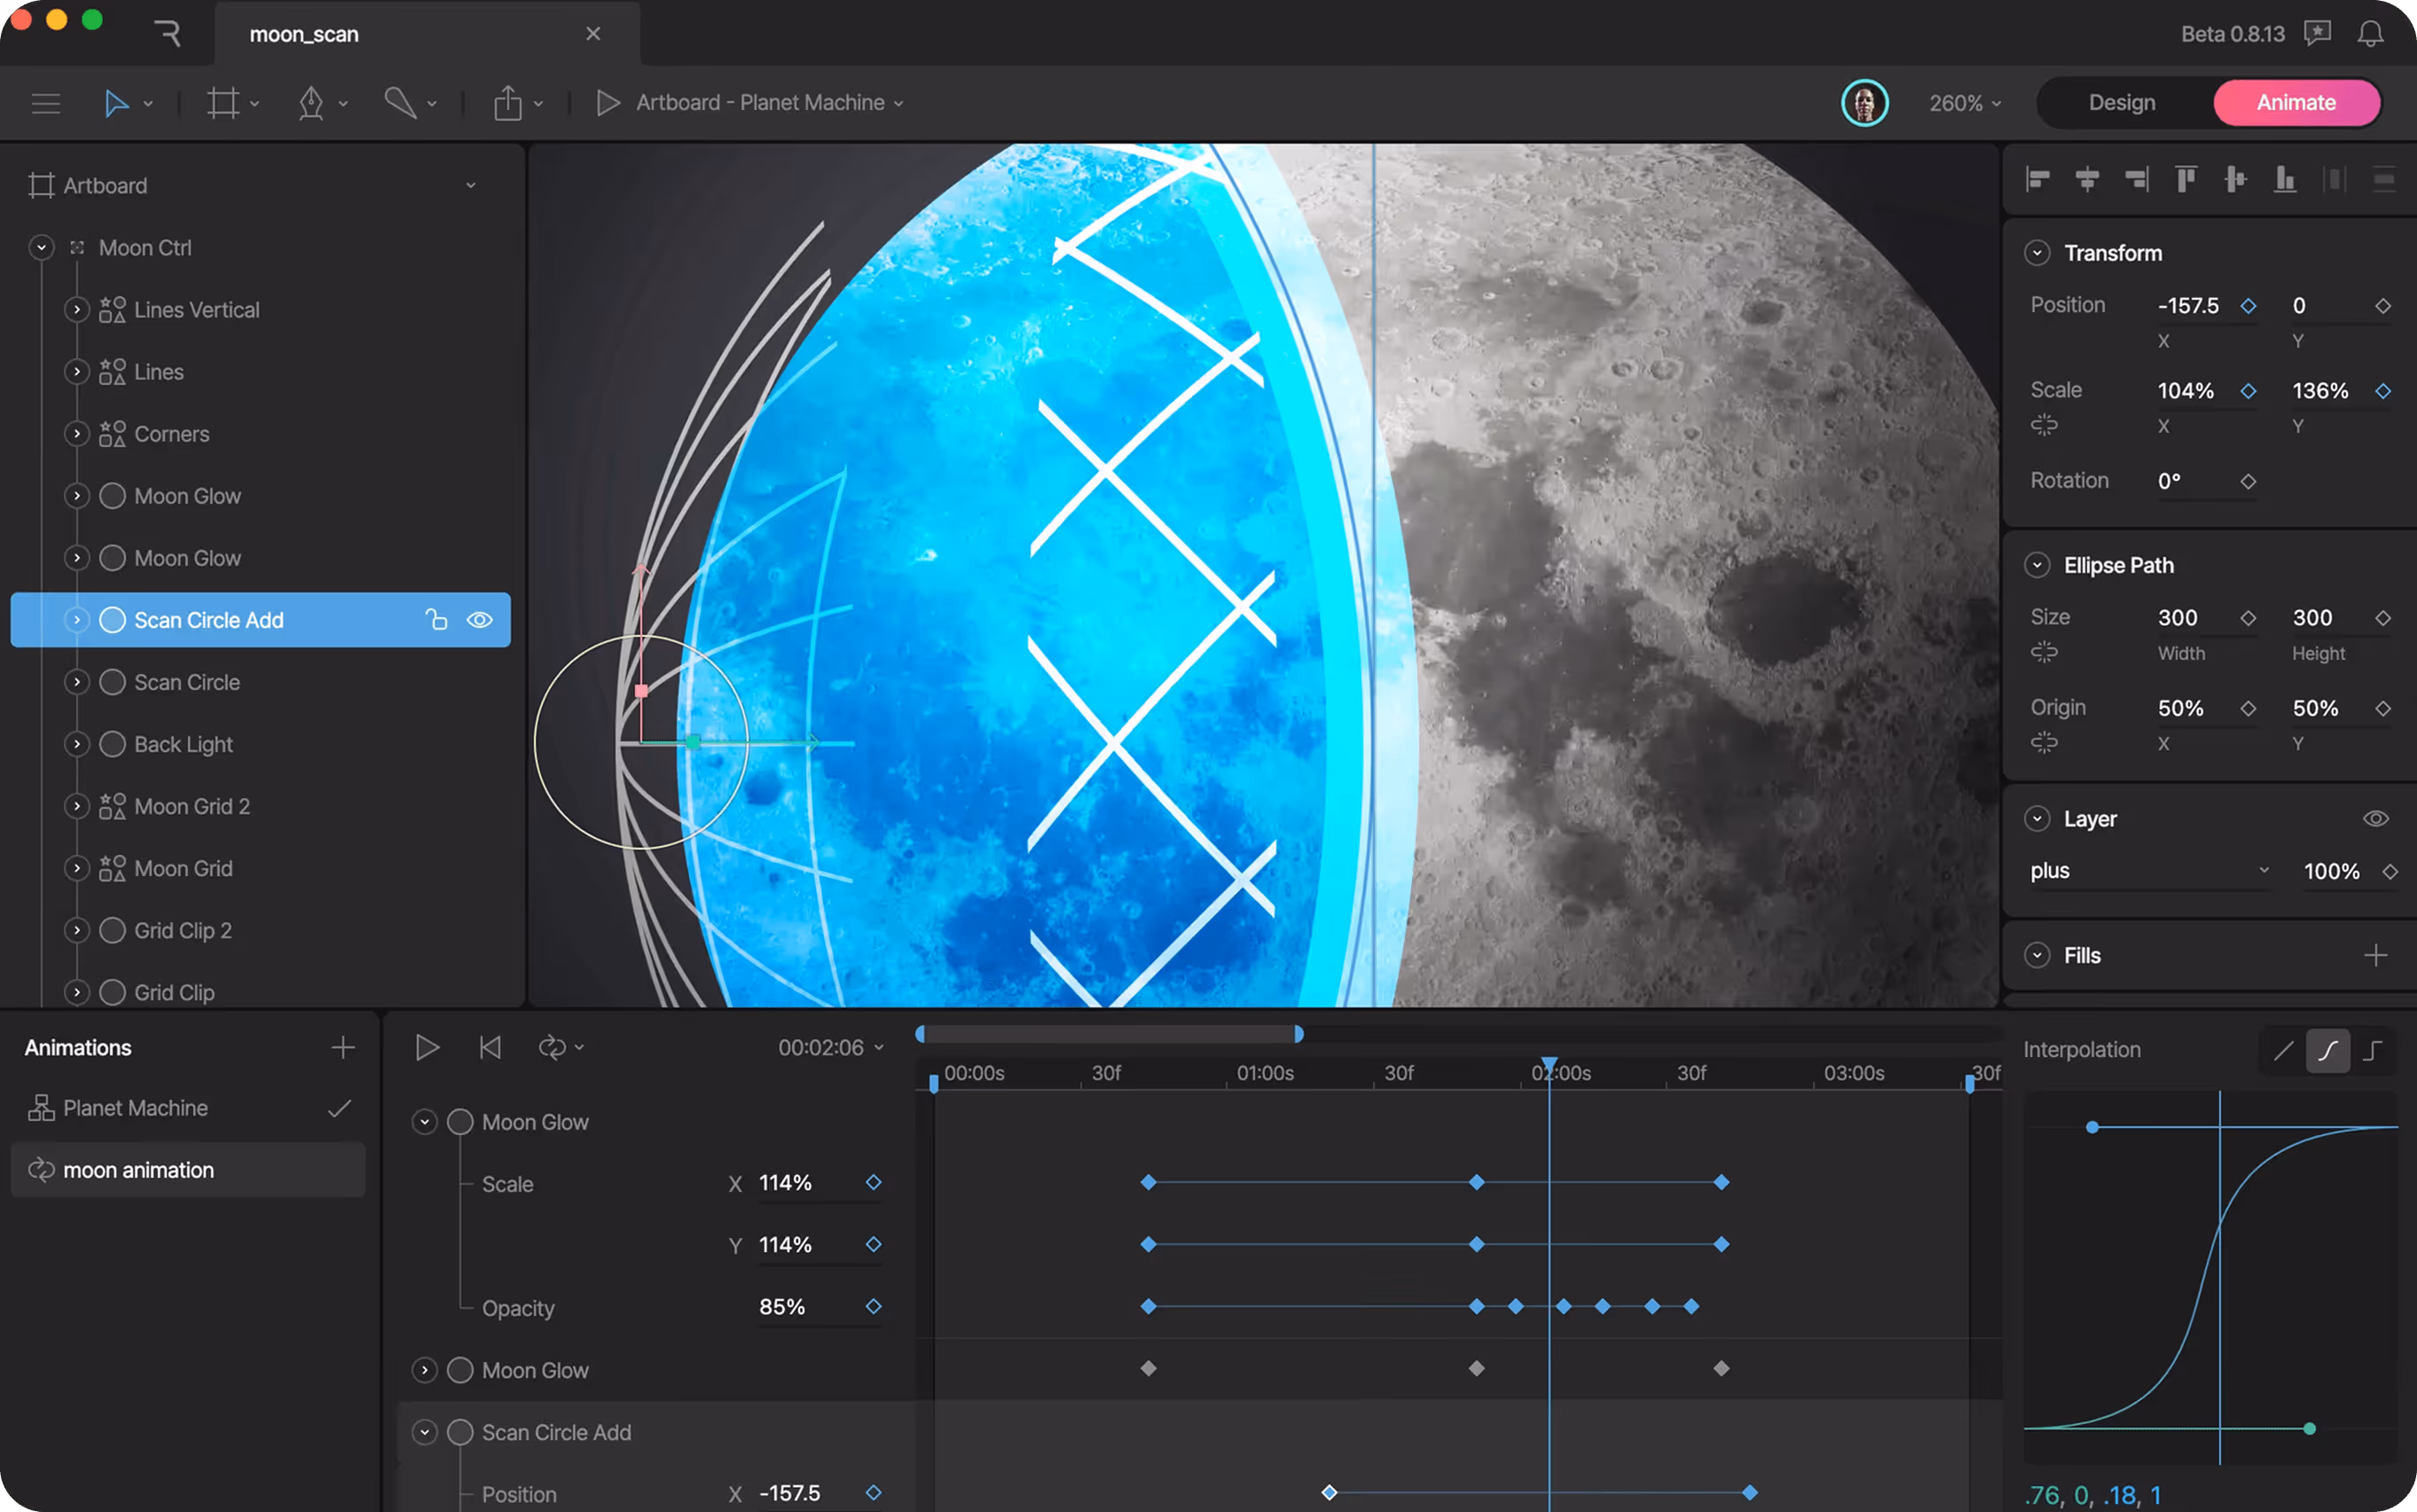This screenshot has width=2417, height=1512.
Task: Click the Artboard frame tool icon
Action: [x=223, y=103]
